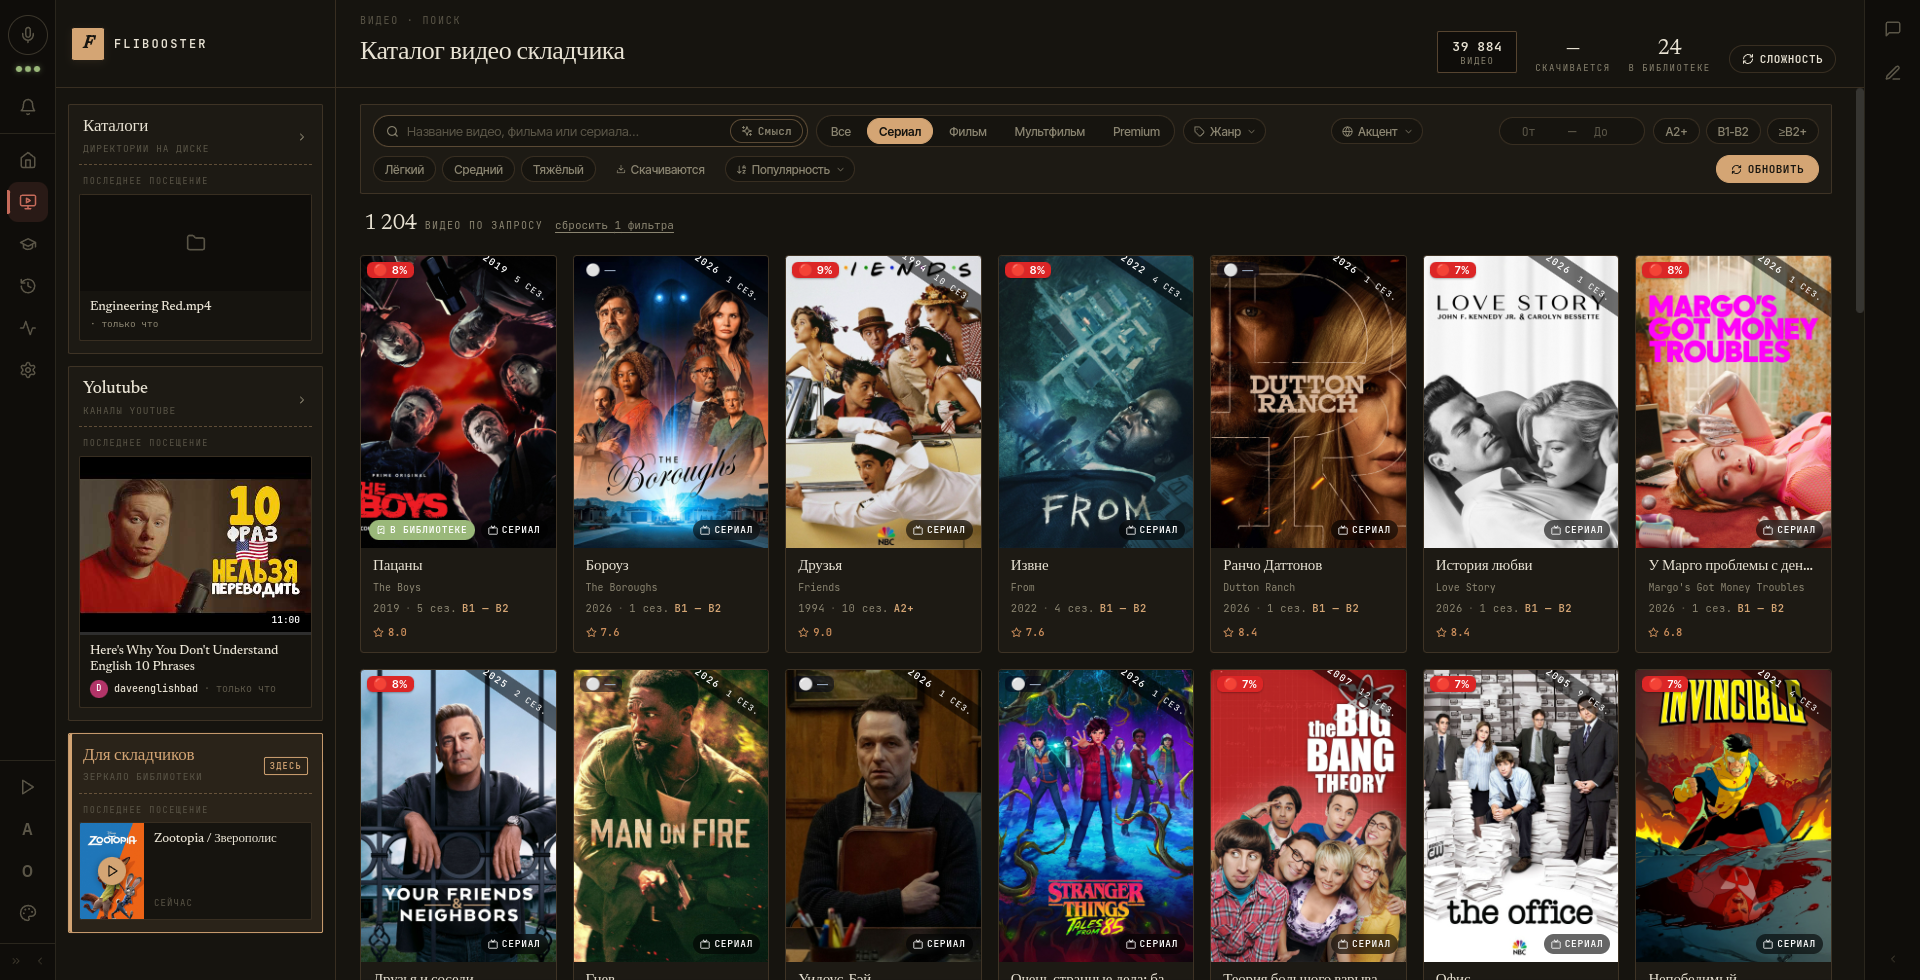This screenshot has height=980, width=1920.
Task: Toggle the Средний difficulty filter
Action: coord(478,170)
